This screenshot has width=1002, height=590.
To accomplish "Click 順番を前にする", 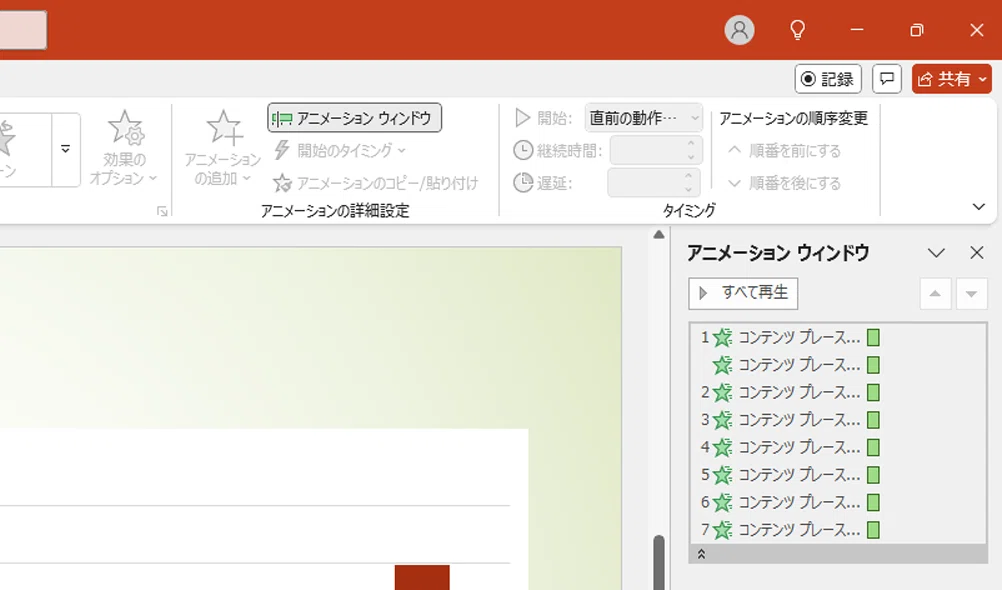I will (x=784, y=151).
